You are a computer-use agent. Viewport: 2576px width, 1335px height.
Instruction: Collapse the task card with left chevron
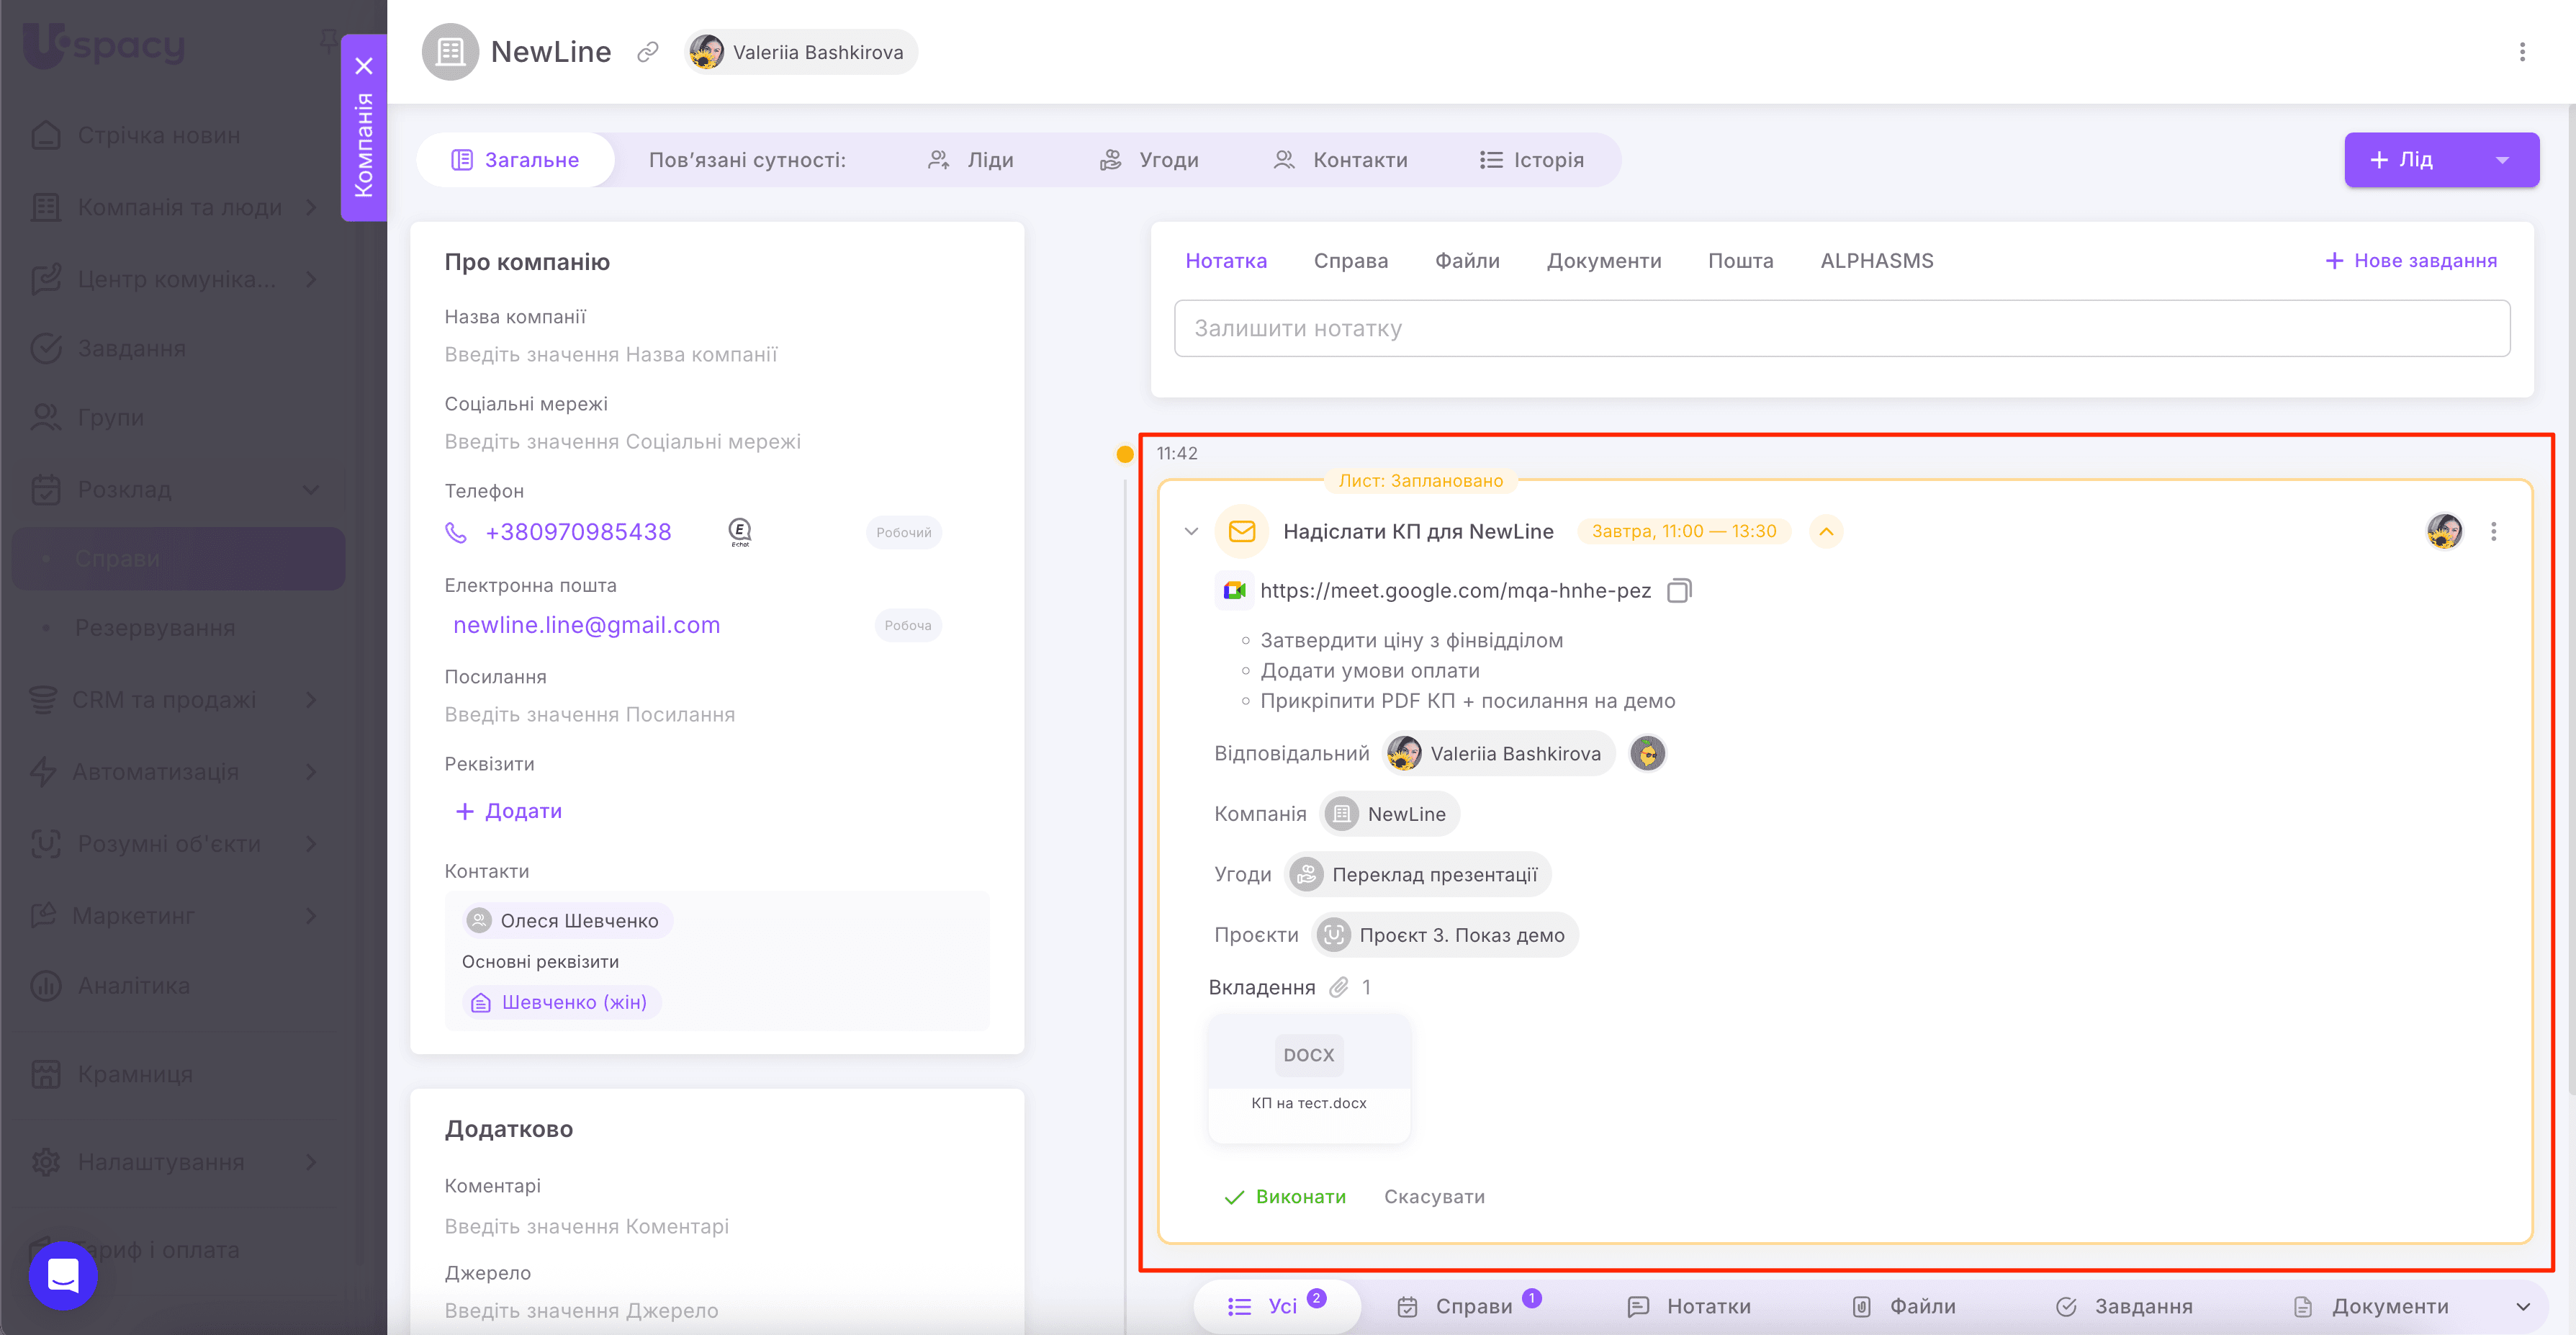[1191, 532]
